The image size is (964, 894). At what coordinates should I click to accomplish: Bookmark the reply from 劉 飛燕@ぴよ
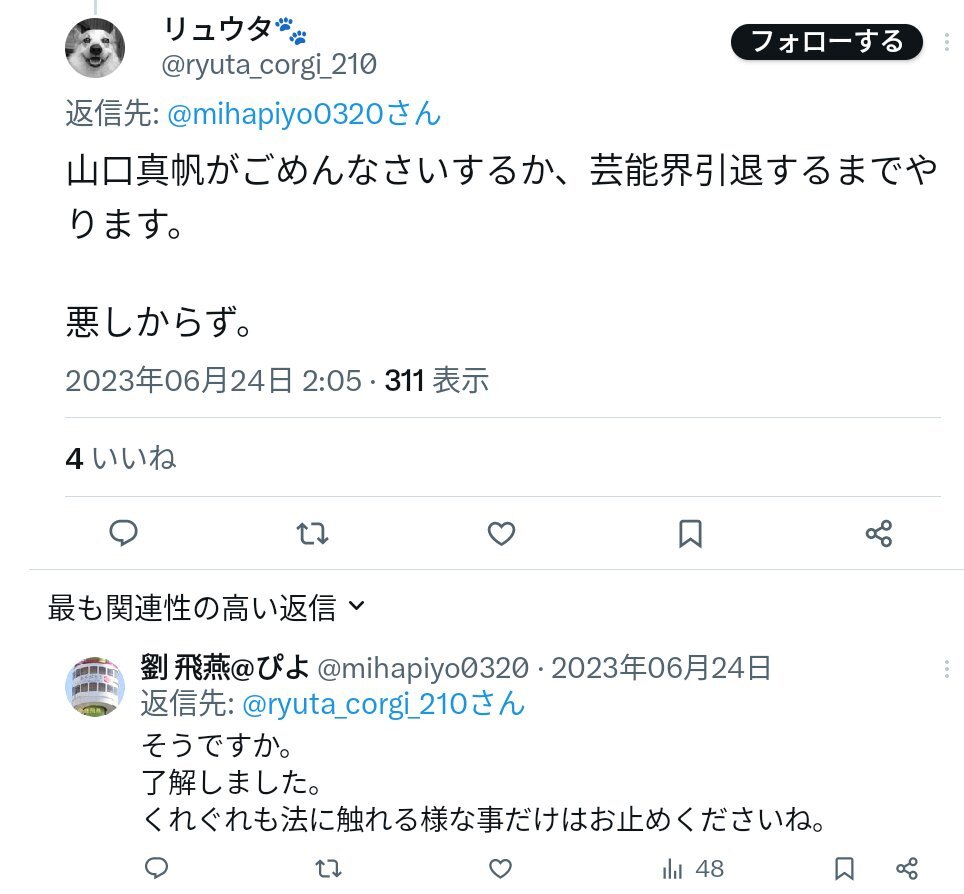844,869
